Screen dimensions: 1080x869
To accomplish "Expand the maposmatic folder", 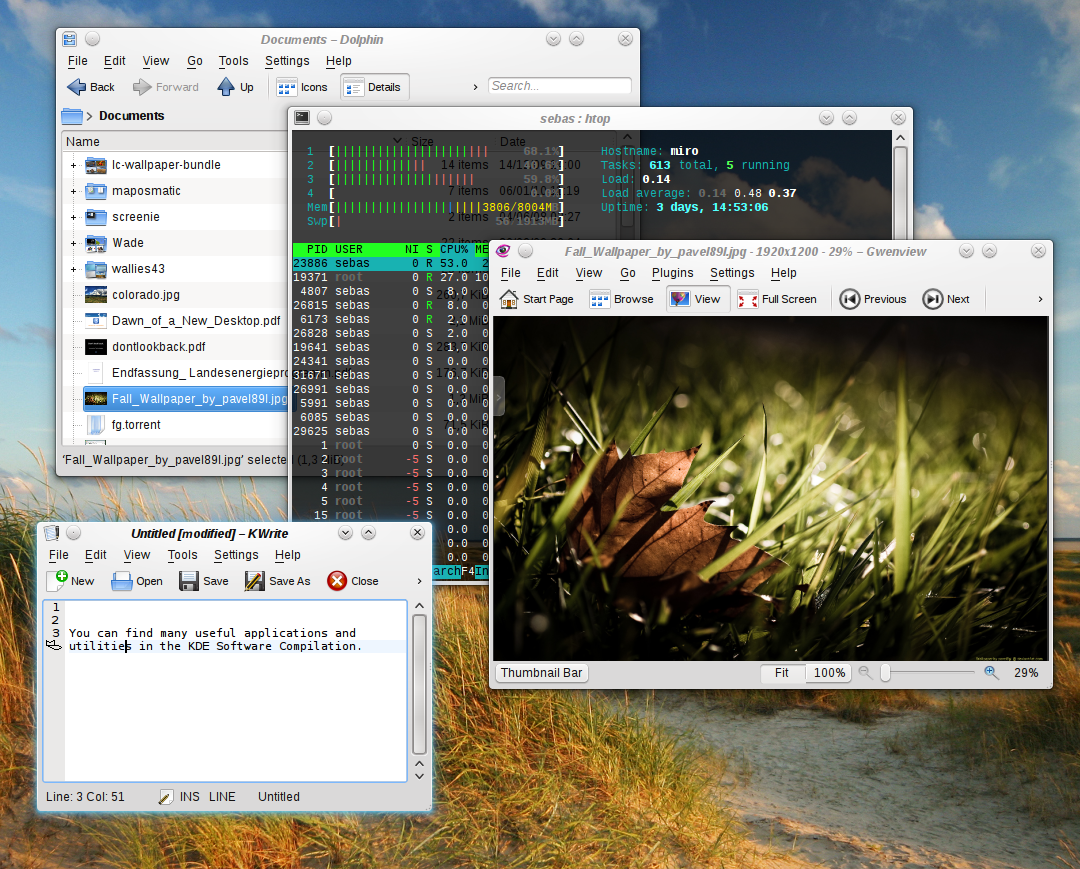I will coord(74,191).
